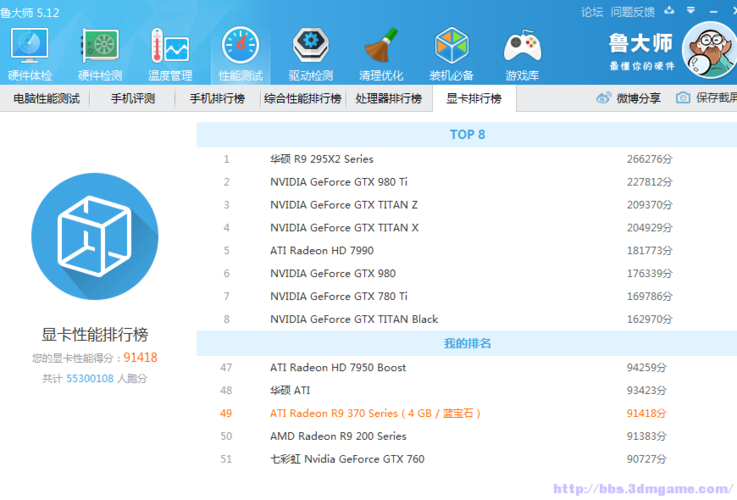Click rank number 49
737x500 pixels.
pos(226,414)
